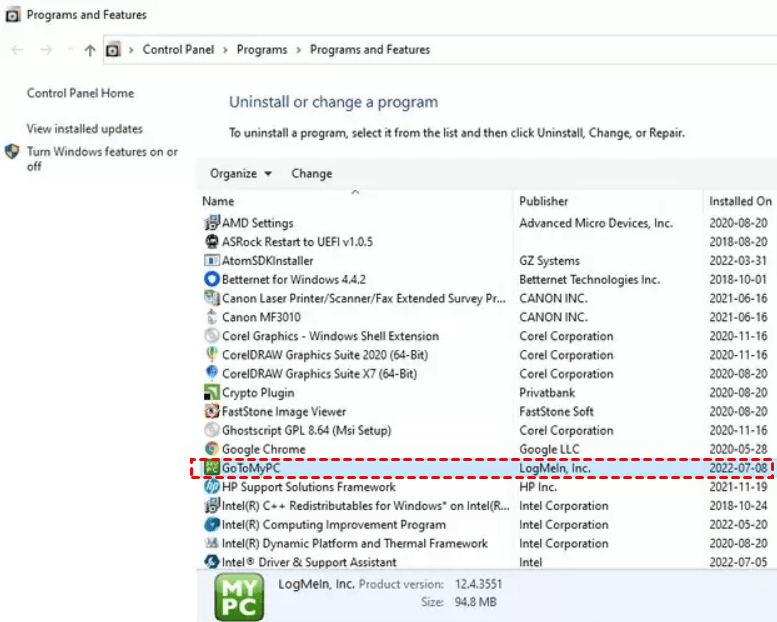This screenshot has width=777, height=622.
Task: Select ASRock Restart to UEFI v1.0.5
Action: click(297, 242)
